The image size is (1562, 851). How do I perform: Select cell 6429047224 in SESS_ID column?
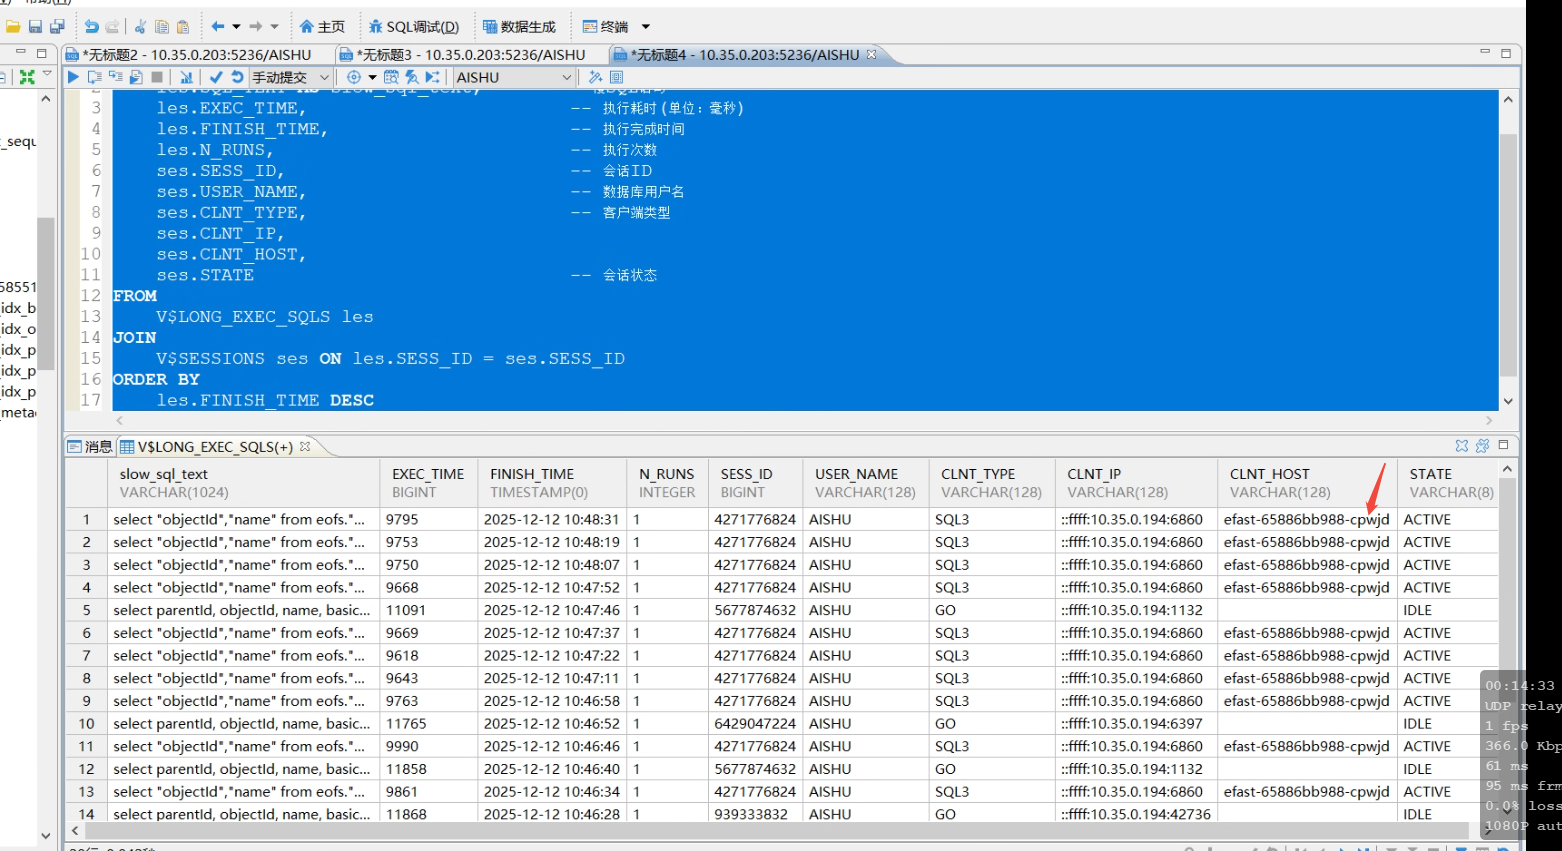point(755,724)
